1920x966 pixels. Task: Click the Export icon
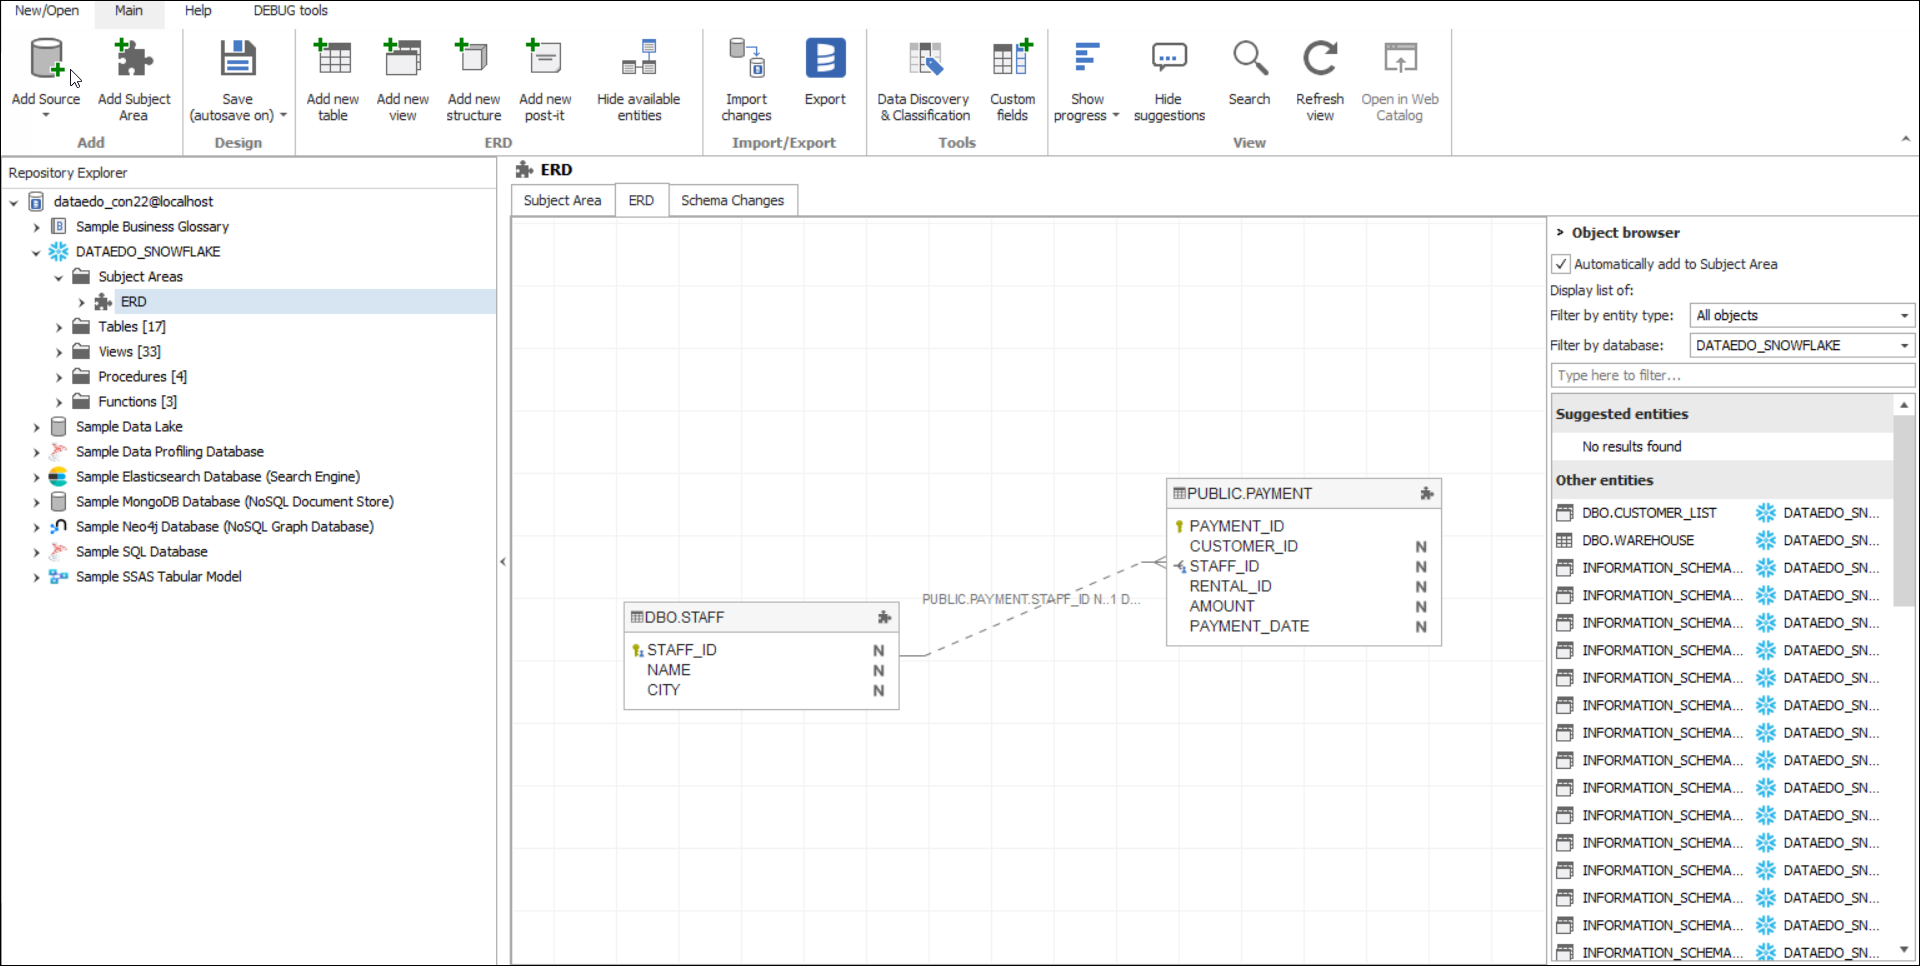tap(825, 60)
